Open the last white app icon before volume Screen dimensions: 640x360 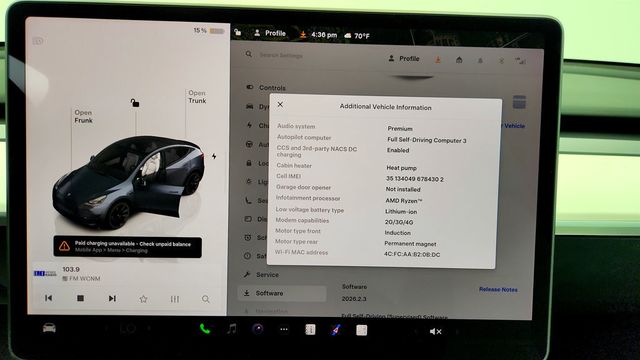[361, 330]
